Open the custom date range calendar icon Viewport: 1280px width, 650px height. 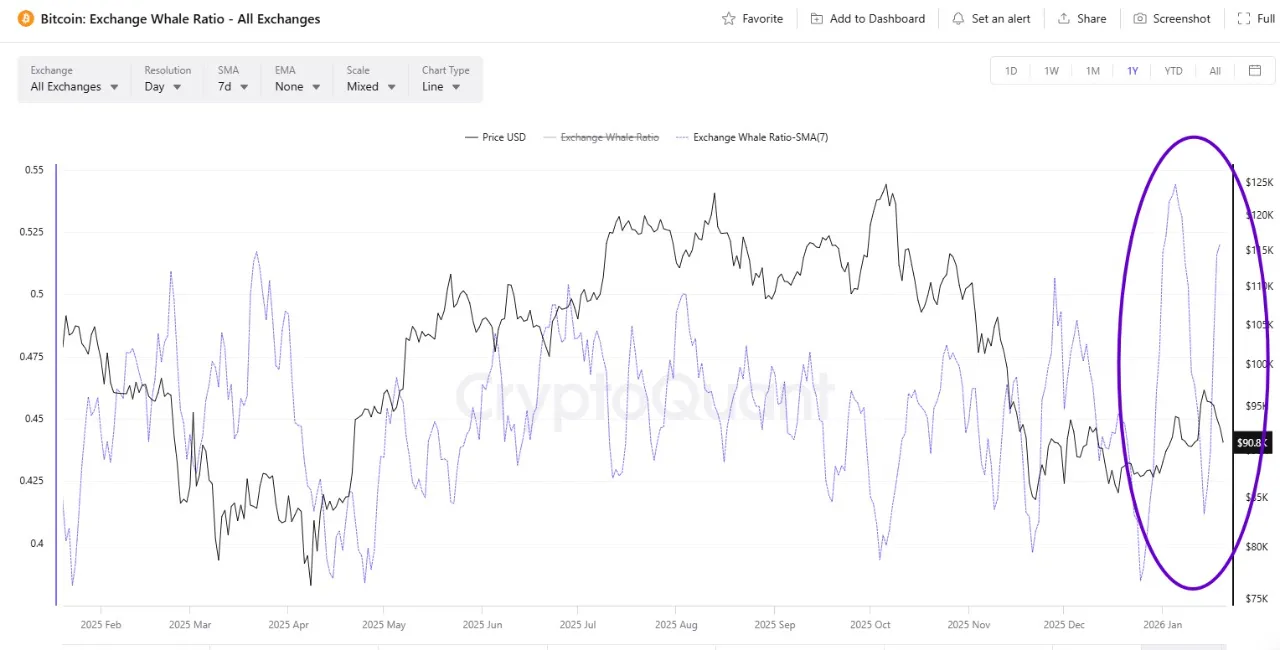click(x=1255, y=71)
